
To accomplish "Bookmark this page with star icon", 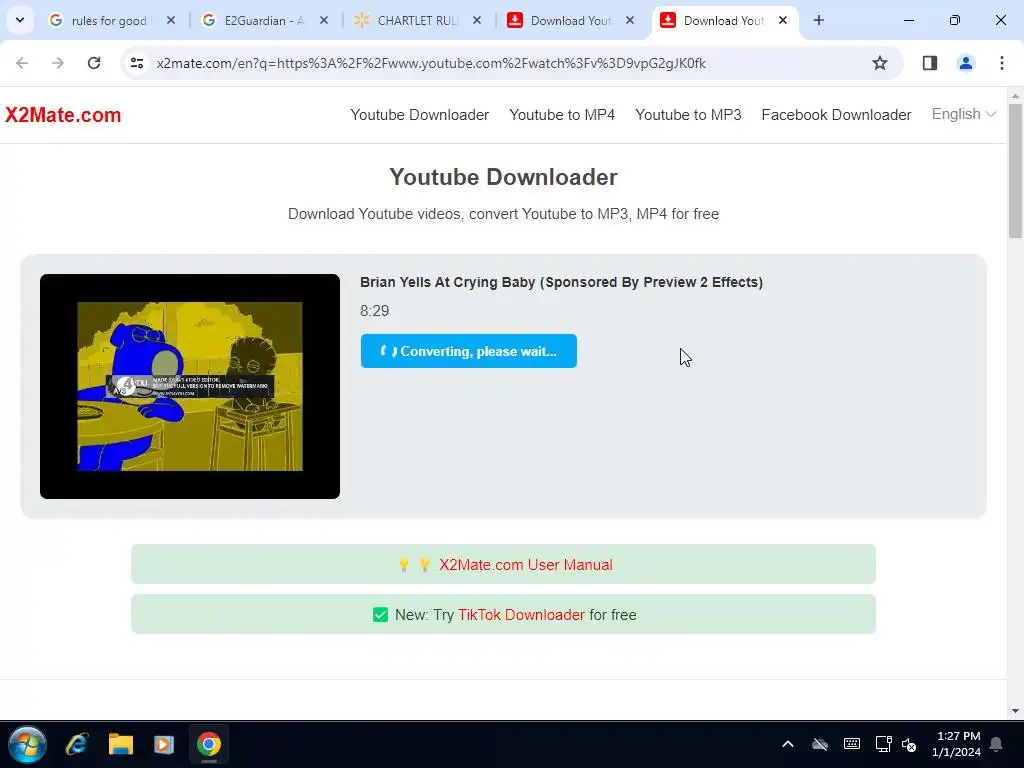I will (880, 63).
